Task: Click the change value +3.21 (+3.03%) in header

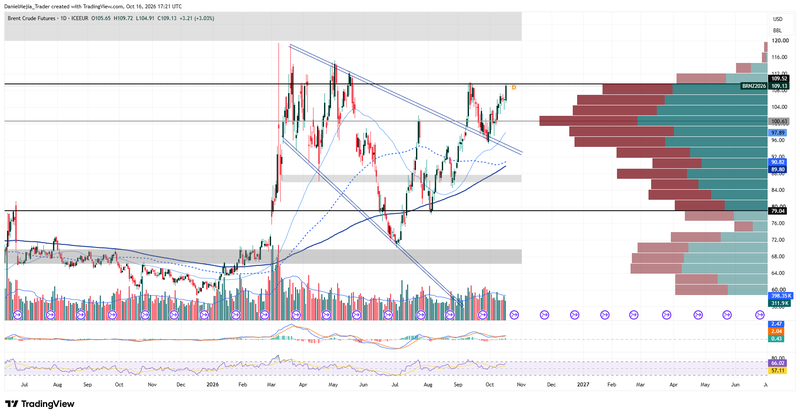Action: (197, 18)
